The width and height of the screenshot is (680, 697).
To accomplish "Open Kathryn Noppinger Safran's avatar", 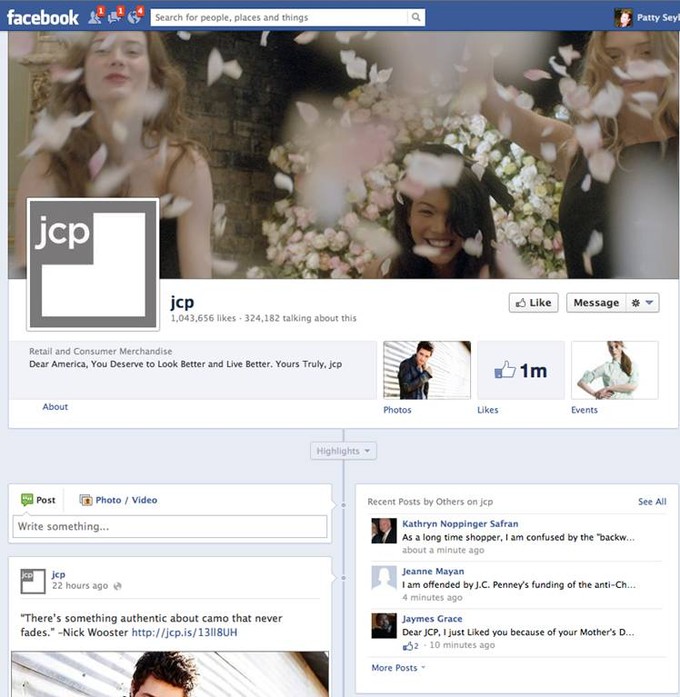I will 384,531.
